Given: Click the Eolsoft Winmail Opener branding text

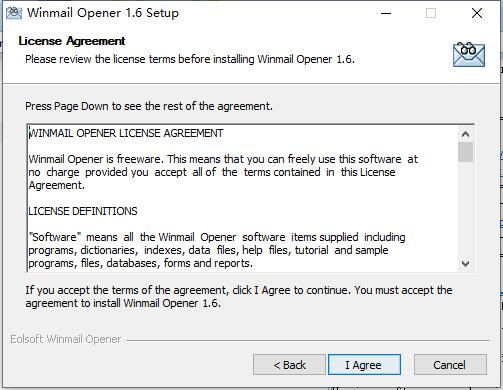Looking at the screenshot, I should coord(66,339).
